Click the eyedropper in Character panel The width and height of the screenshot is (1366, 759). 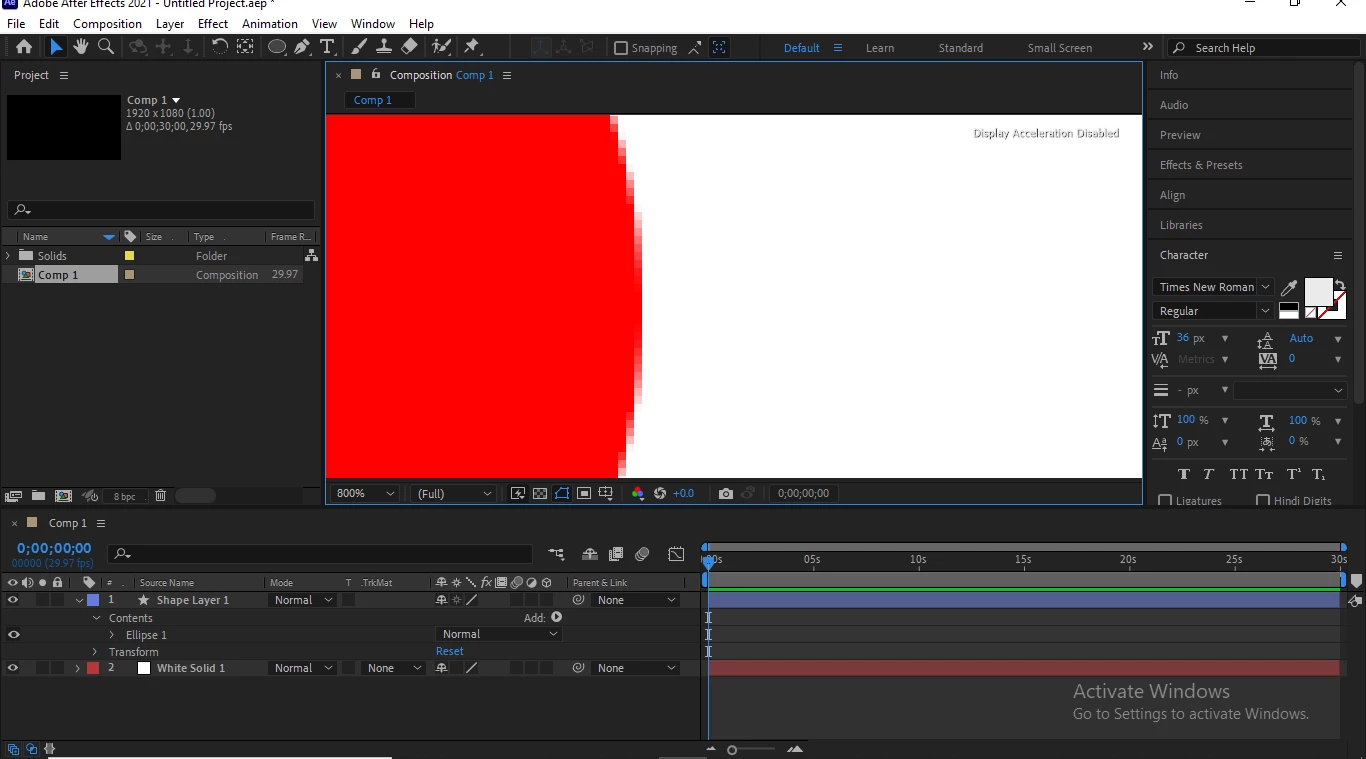(1290, 288)
